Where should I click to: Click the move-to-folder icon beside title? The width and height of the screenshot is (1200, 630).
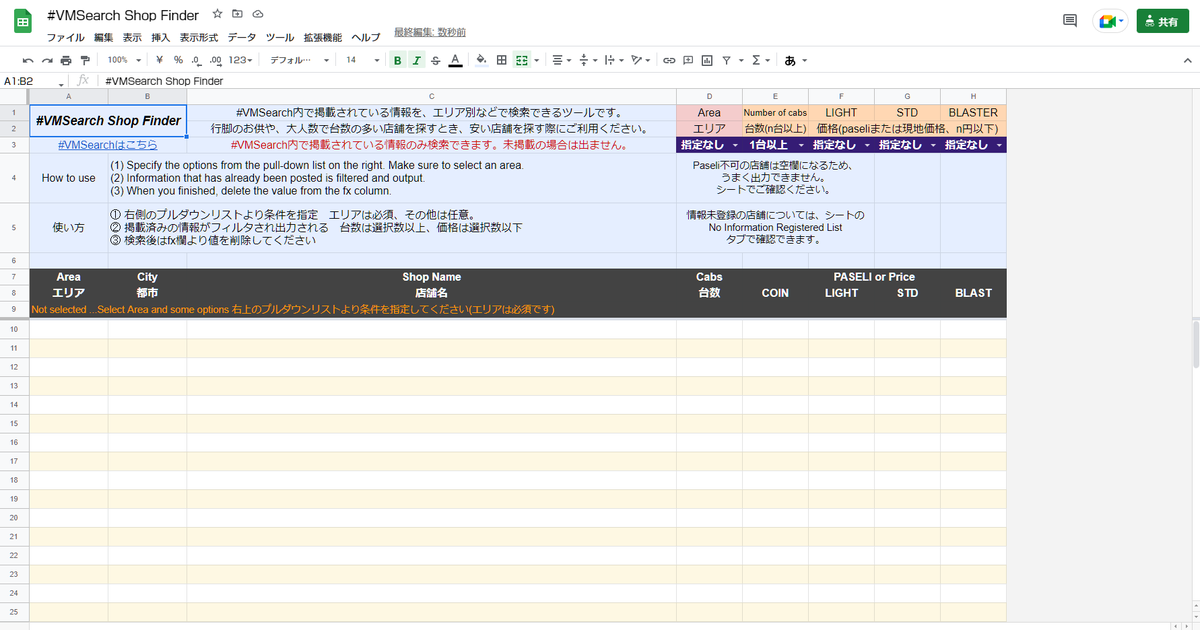(237, 15)
